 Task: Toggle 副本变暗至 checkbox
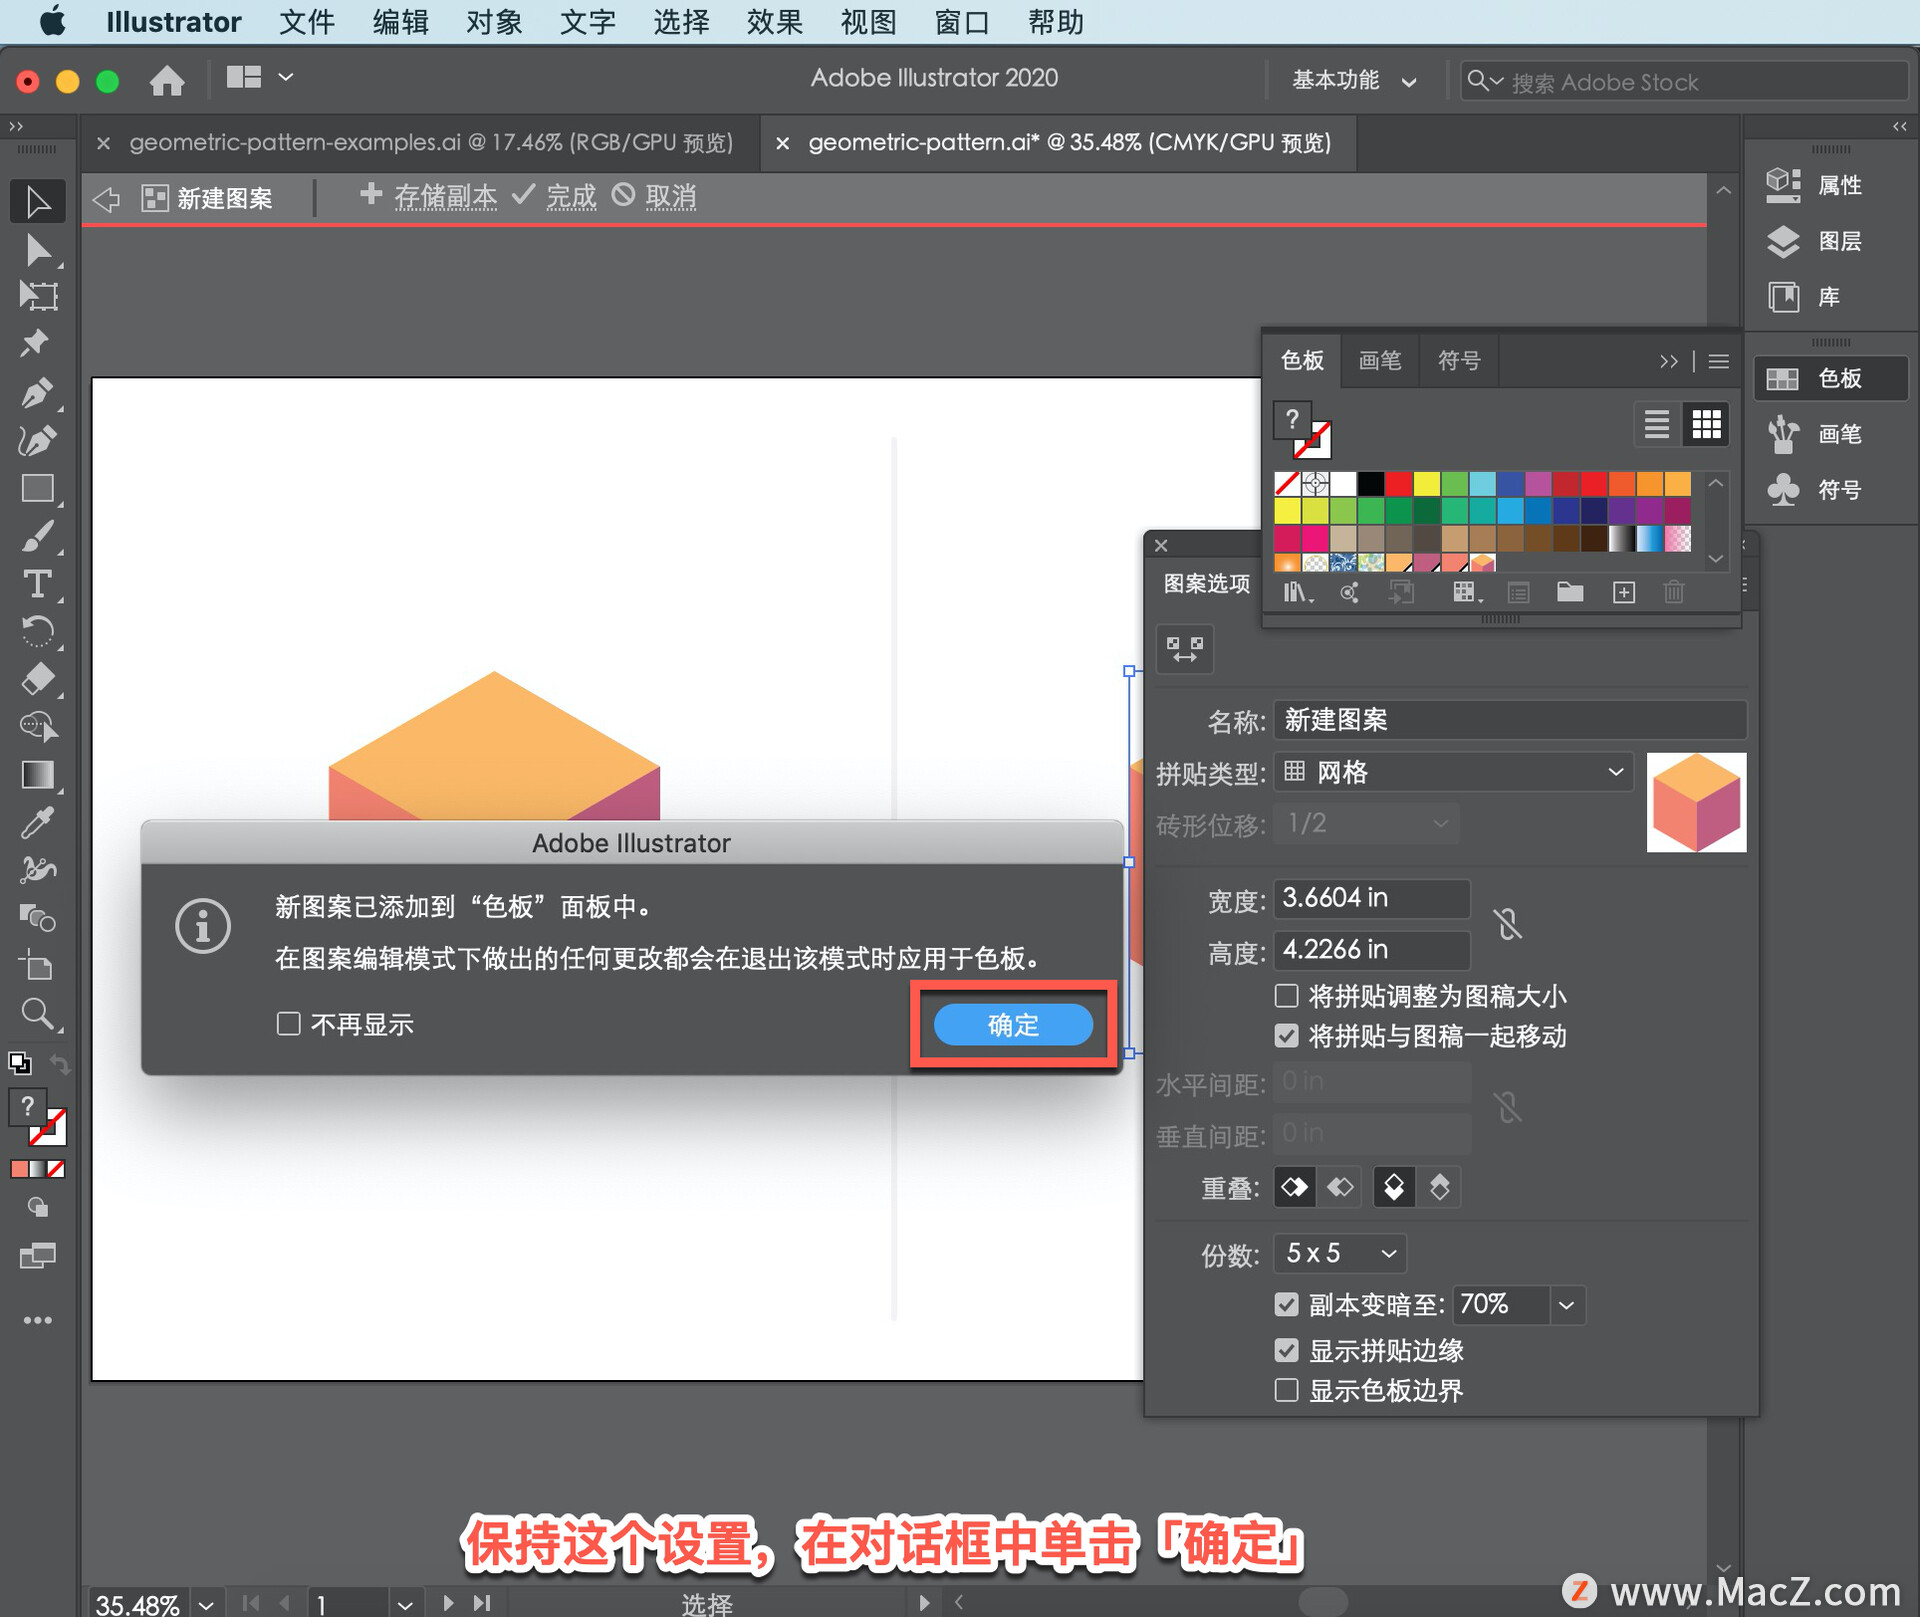click(1287, 1305)
